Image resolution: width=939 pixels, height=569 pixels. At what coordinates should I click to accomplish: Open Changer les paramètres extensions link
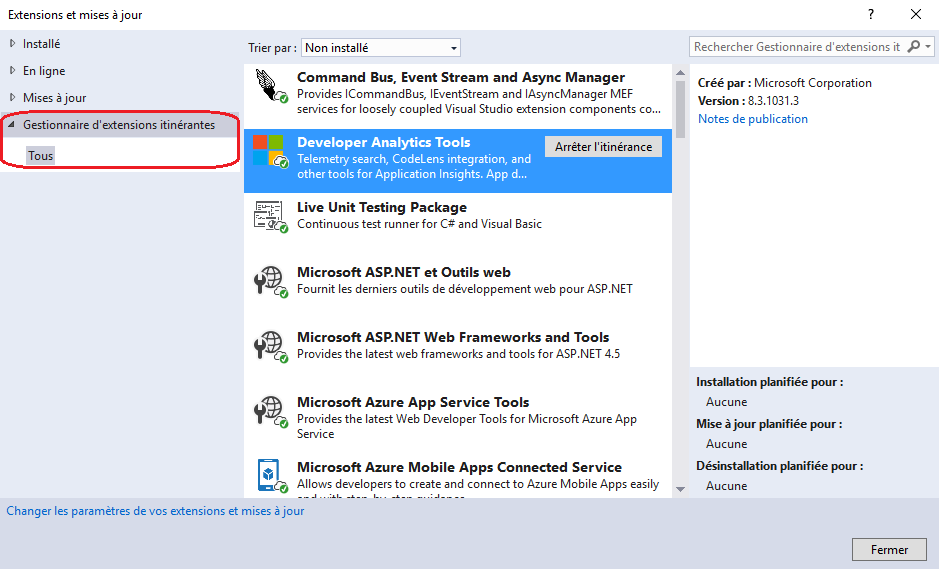click(156, 511)
